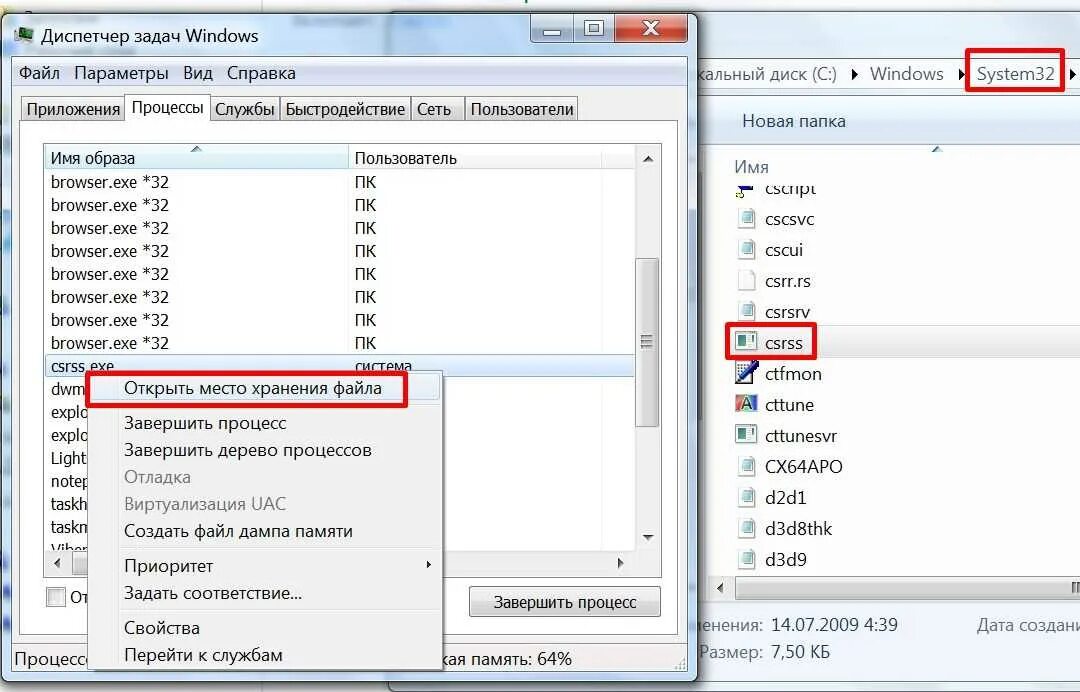Click the d2d1 file icon
1080x692 pixels.
click(x=746, y=497)
